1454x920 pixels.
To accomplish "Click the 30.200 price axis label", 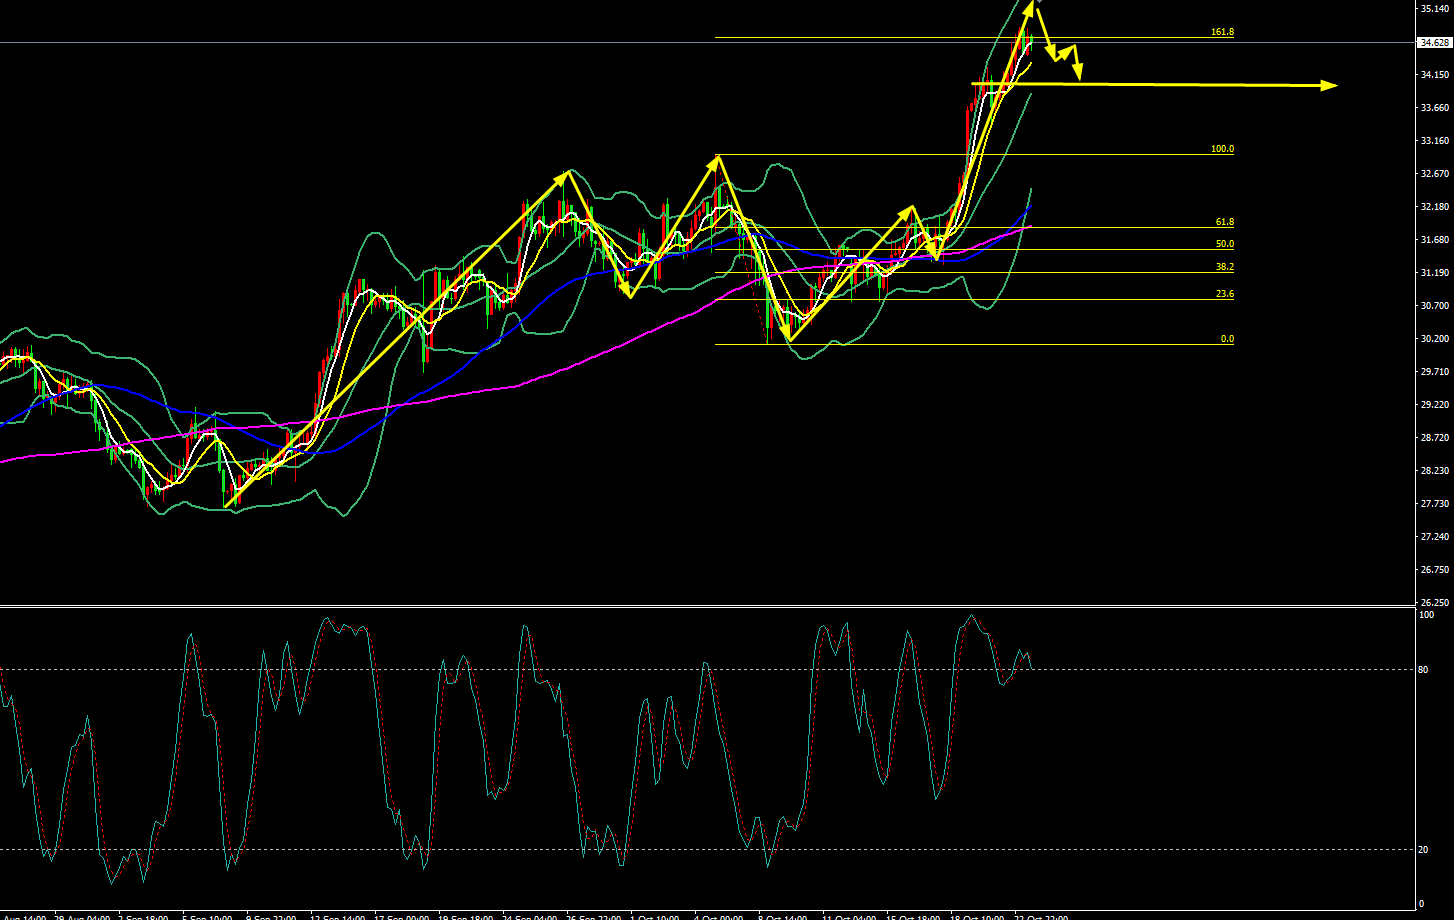I will click(1433, 339).
